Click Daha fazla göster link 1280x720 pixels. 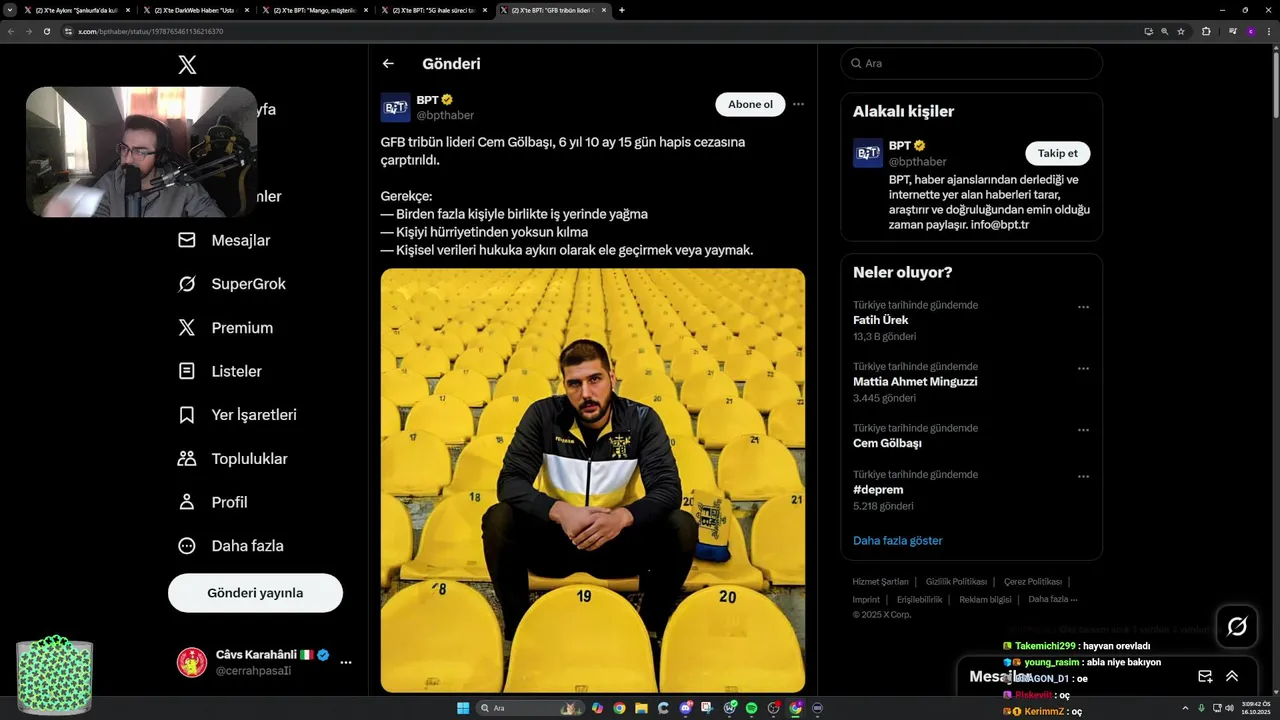(898, 541)
